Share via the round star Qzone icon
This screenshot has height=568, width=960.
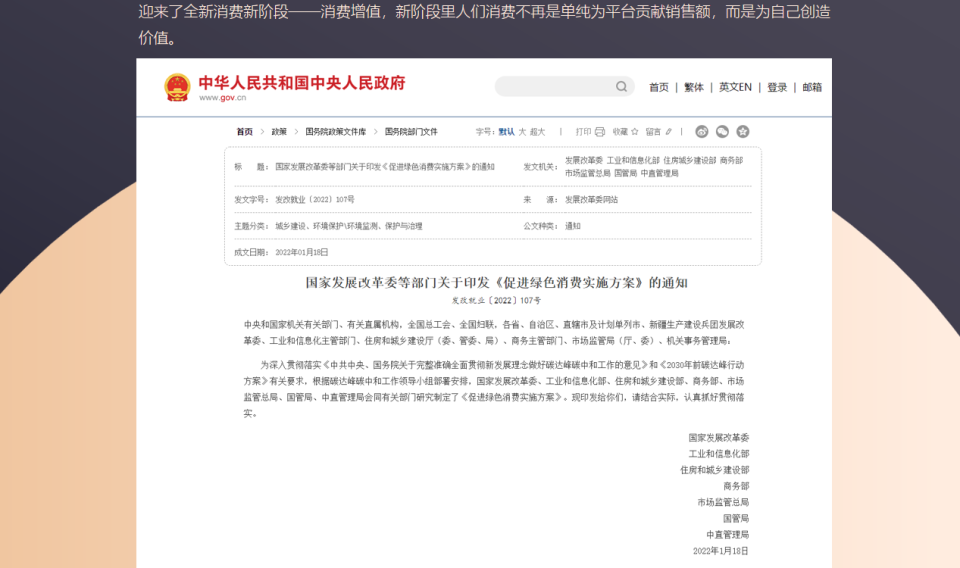[x=743, y=132]
